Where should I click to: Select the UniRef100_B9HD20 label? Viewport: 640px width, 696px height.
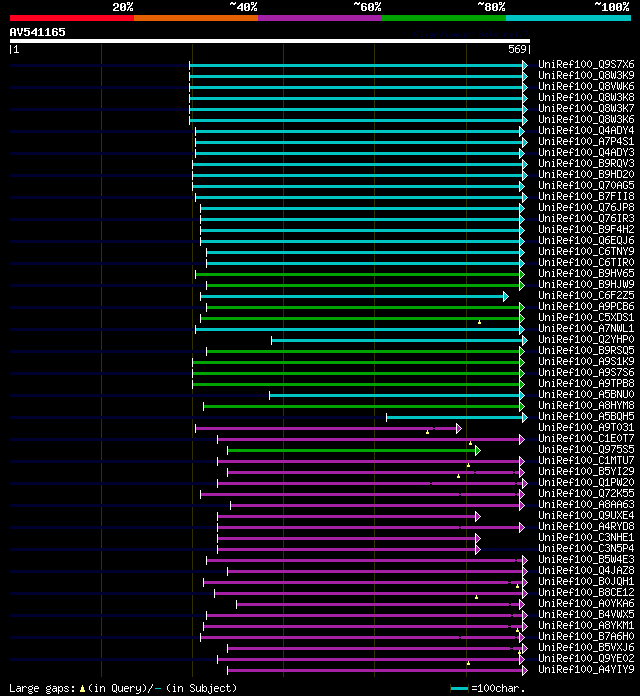click(x=586, y=174)
